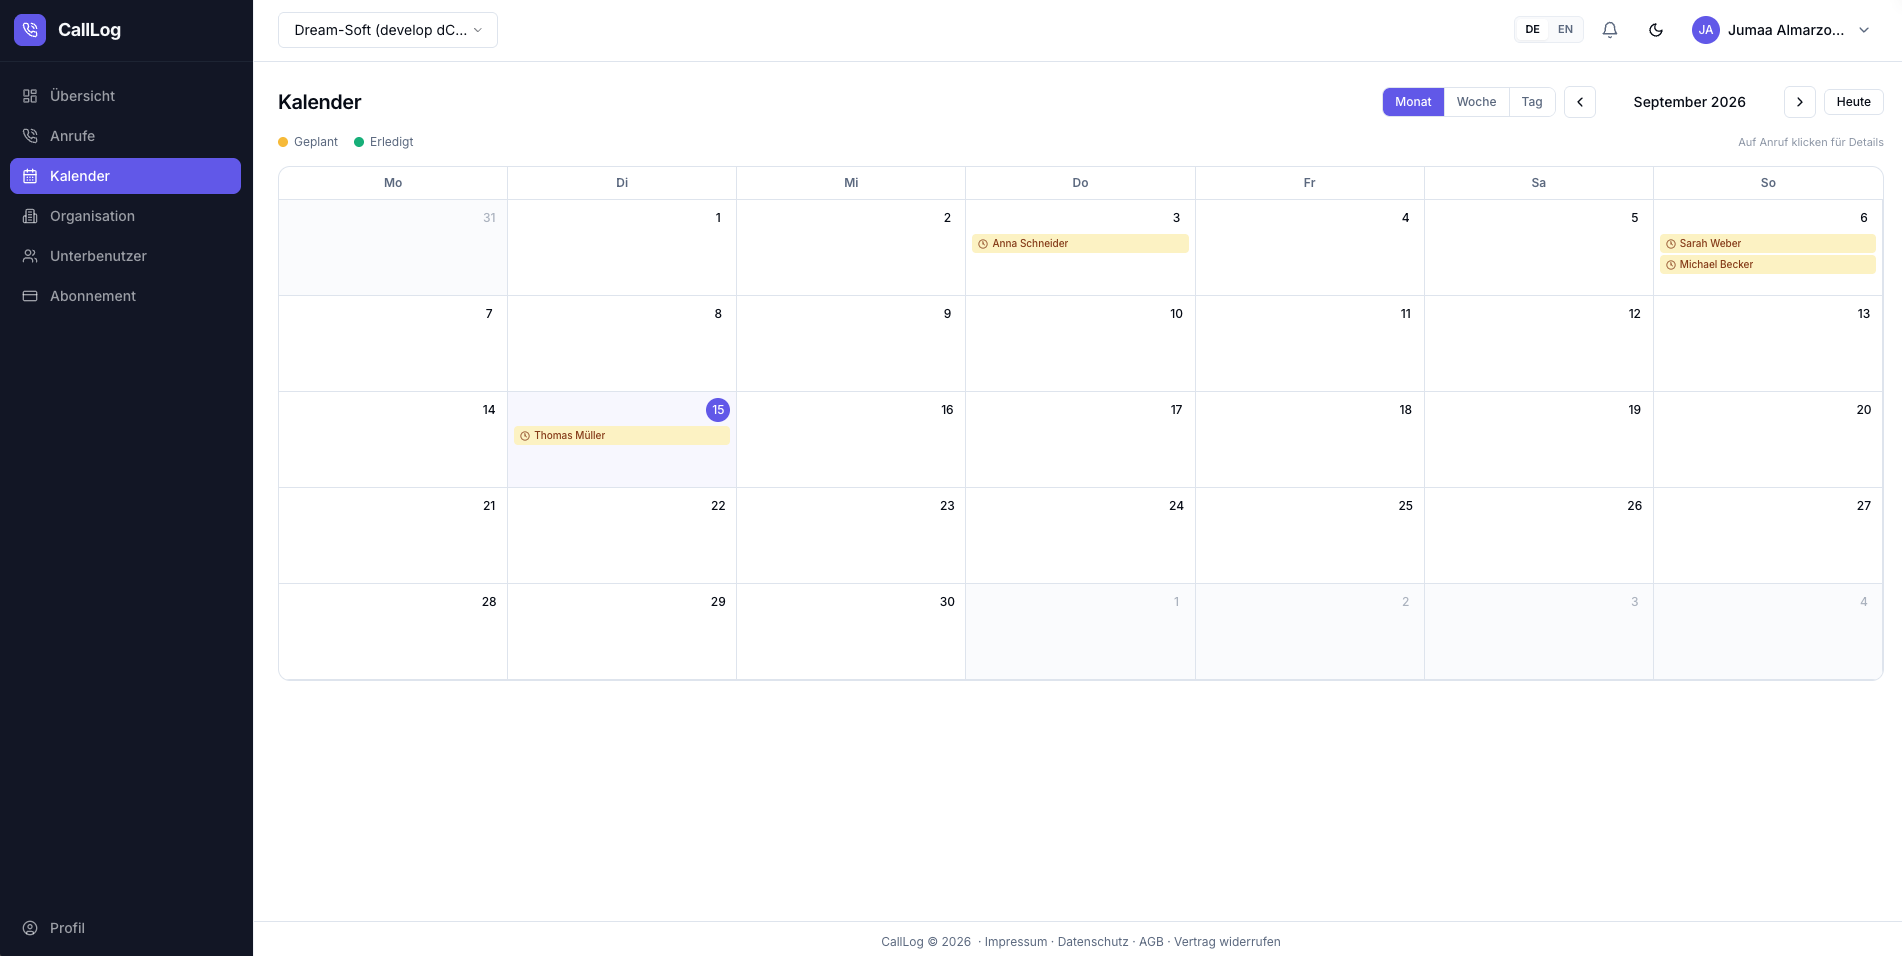Click the JA user avatar
Image resolution: width=1902 pixels, height=956 pixels.
(x=1706, y=30)
